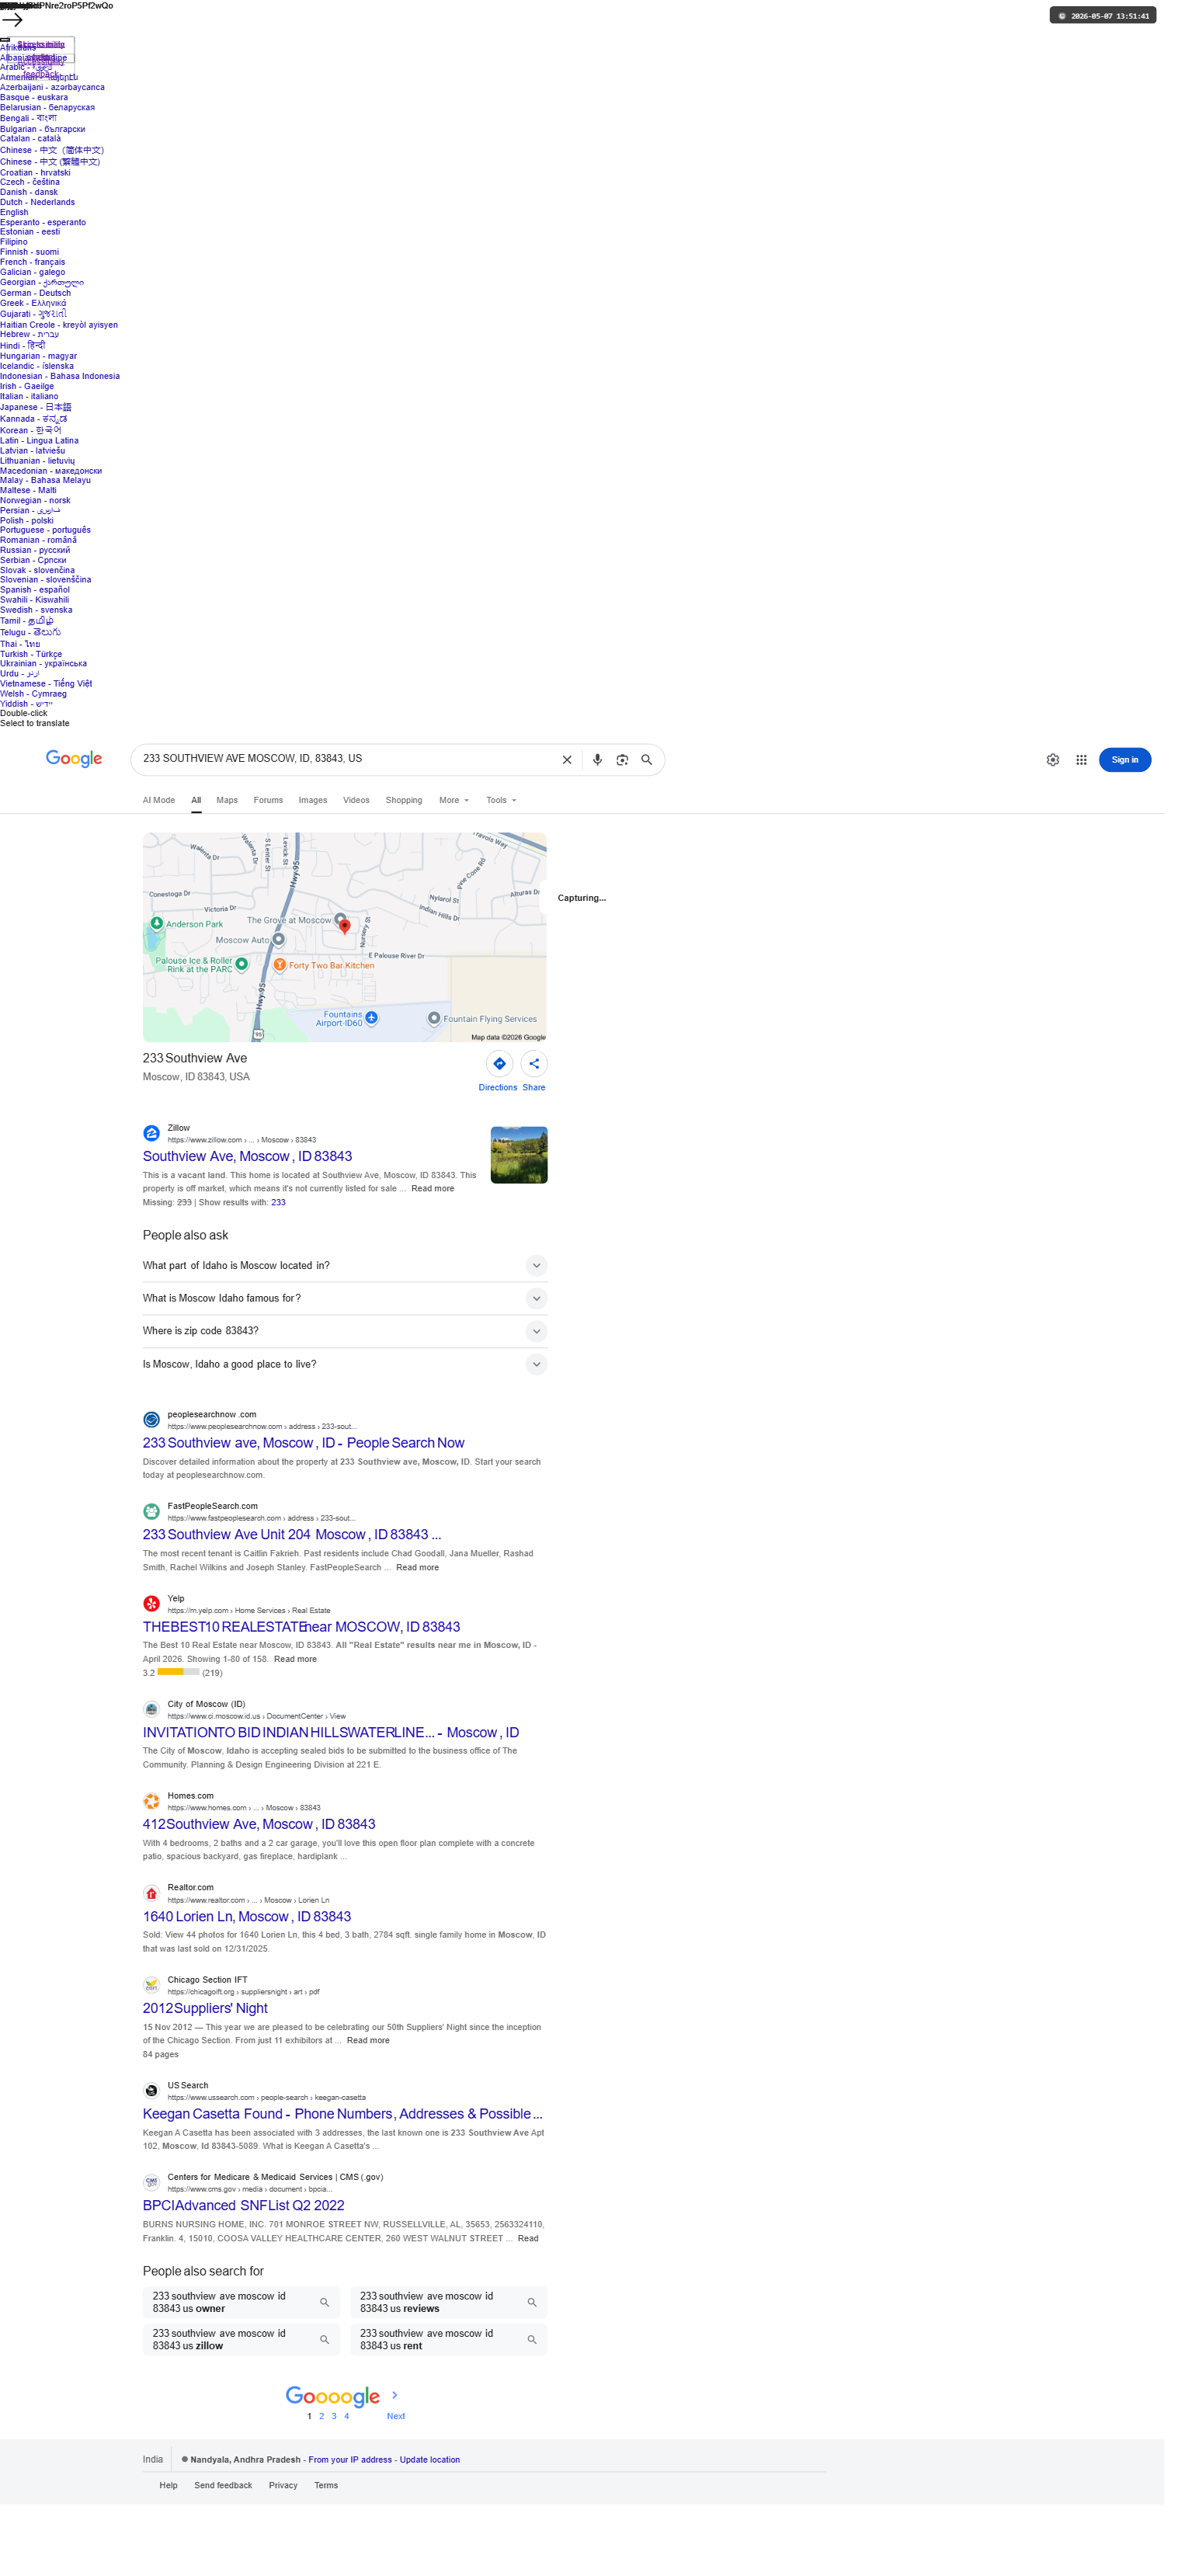Click 'Update location' link in footer
1178x2576 pixels.
(430, 2460)
